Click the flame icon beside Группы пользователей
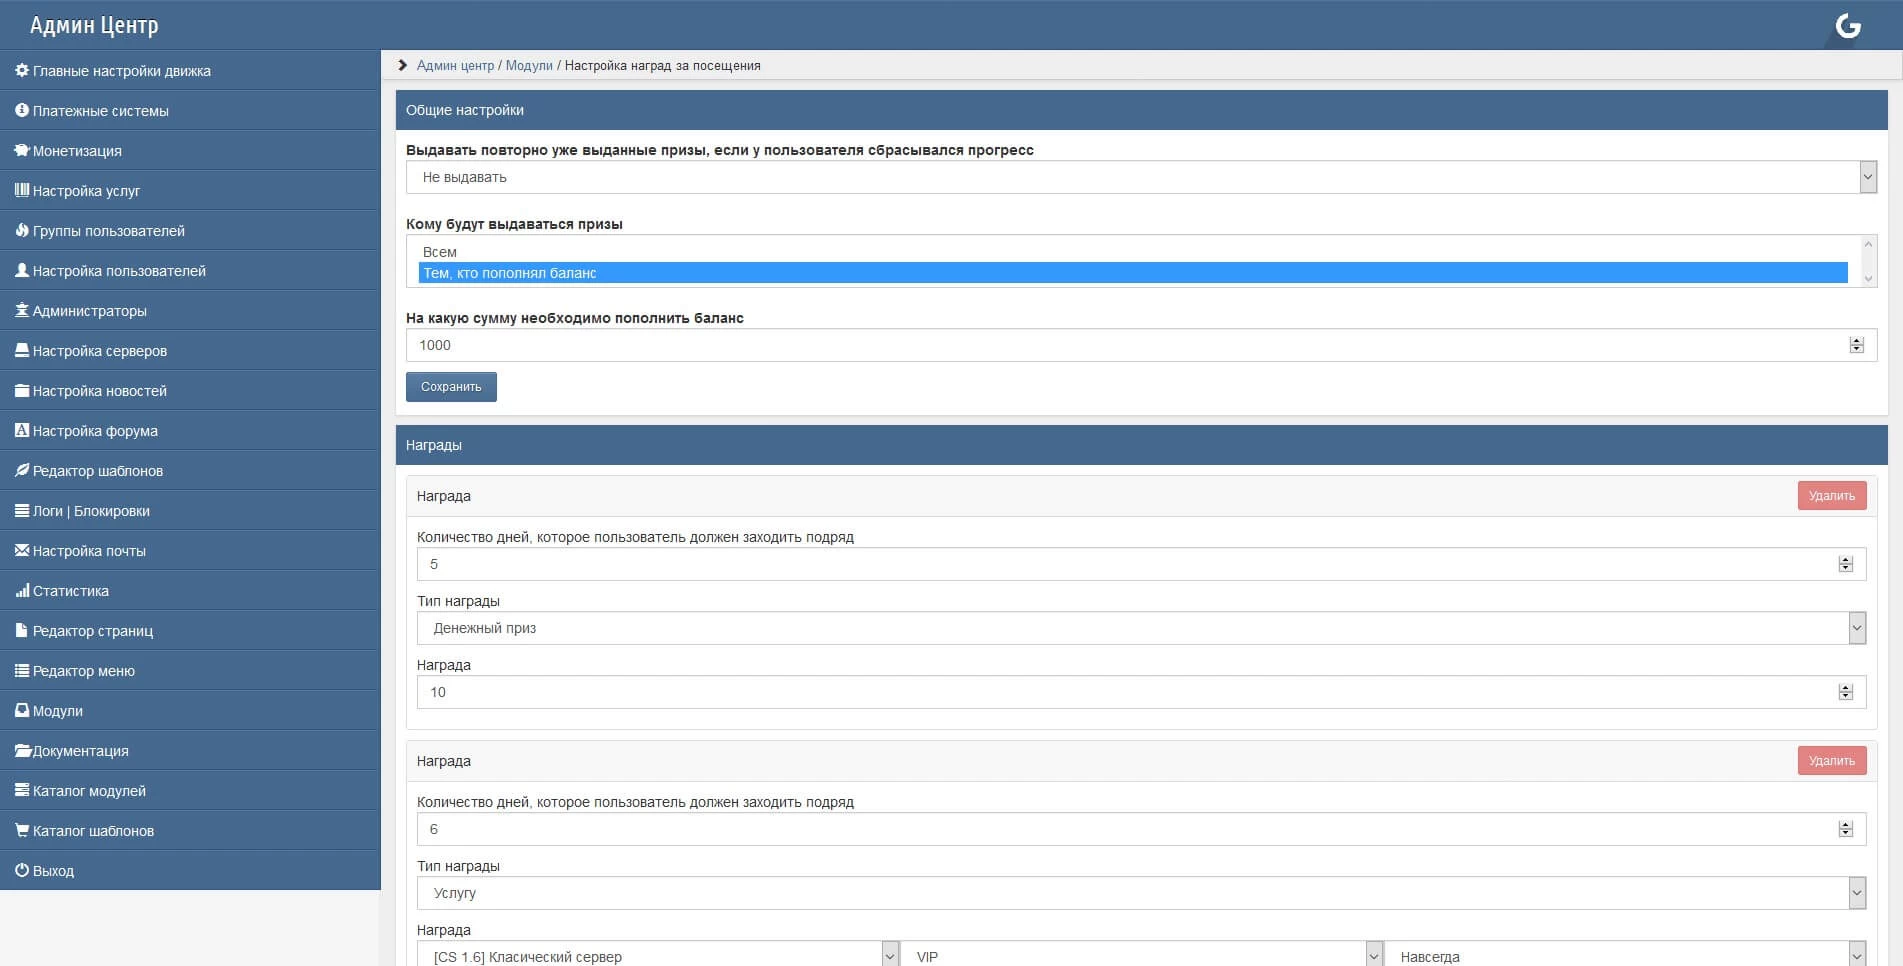The image size is (1903, 966). pyautogui.click(x=22, y=231)
